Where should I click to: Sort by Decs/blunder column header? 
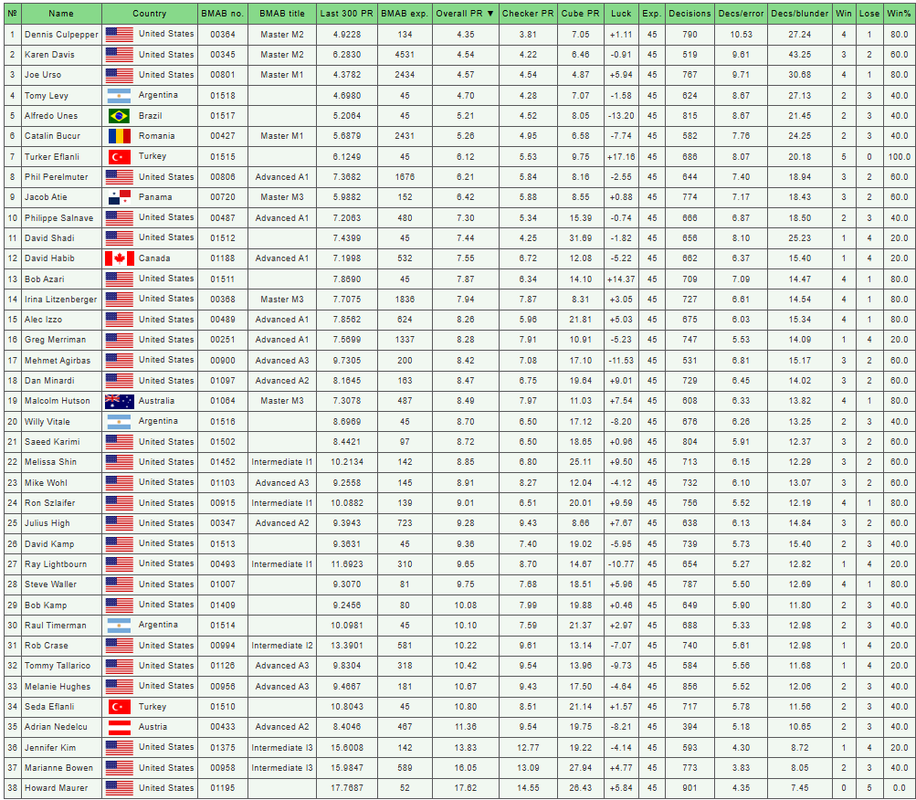click(x=799, y=13)
